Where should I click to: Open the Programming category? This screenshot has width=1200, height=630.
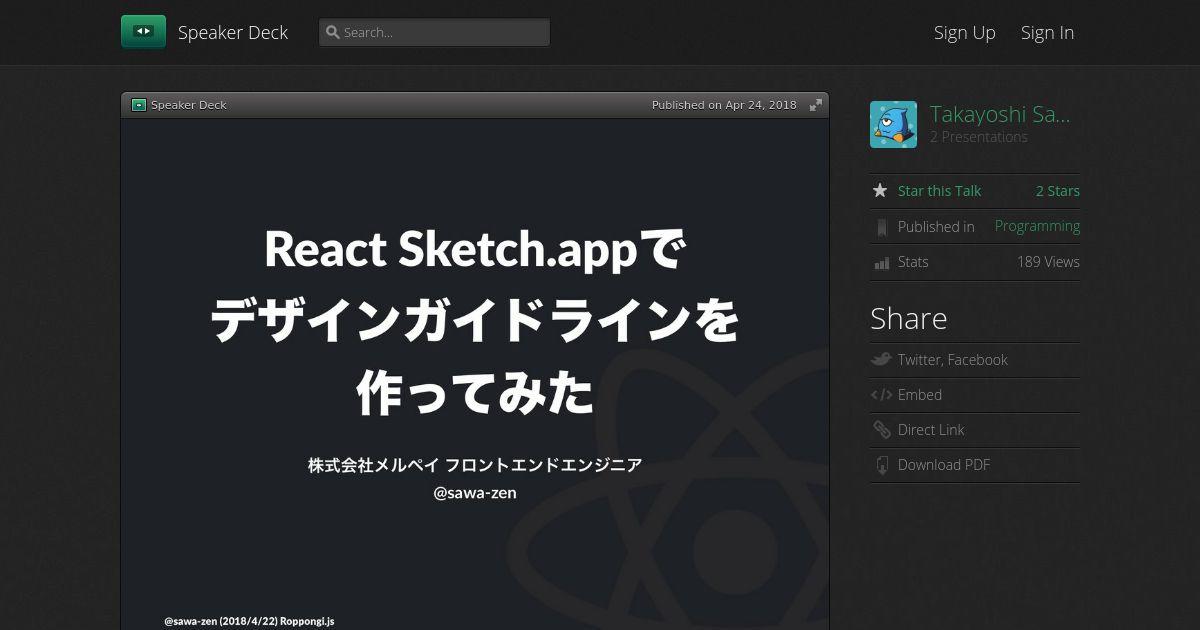[x=1037, y=226]
